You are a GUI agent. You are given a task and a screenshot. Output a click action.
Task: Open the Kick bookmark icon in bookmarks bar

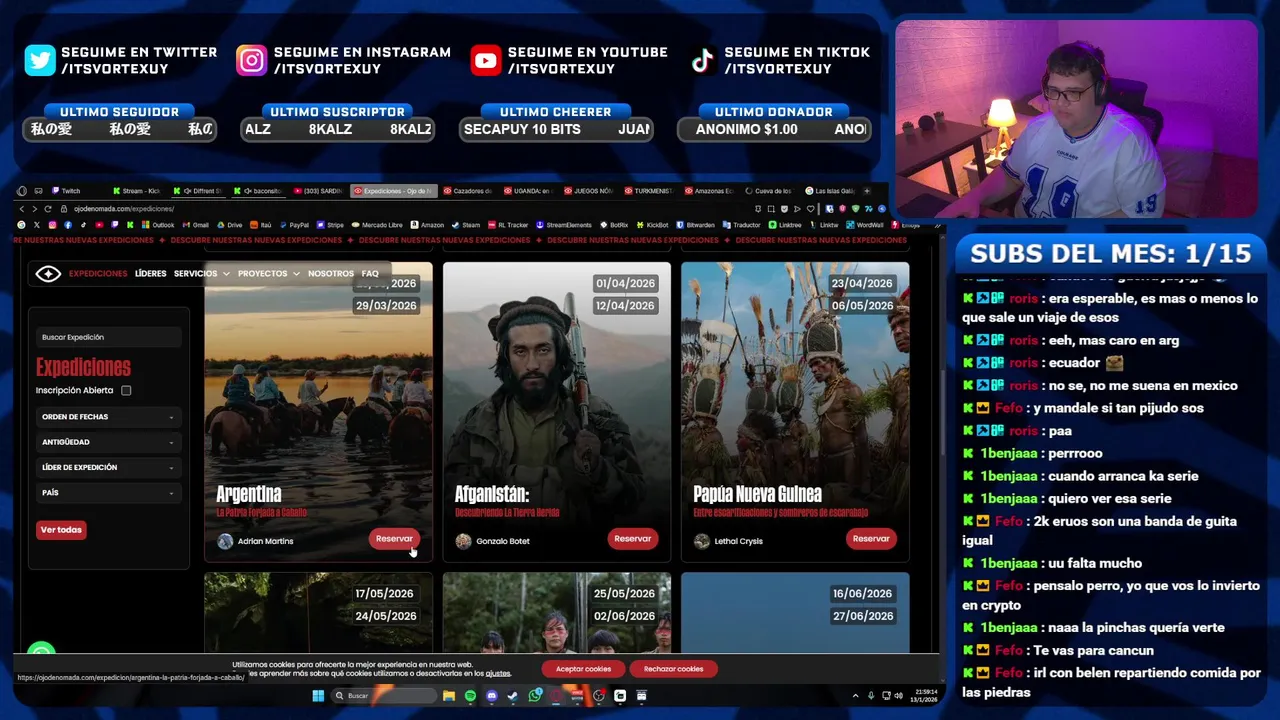pyautogui.click(x=130, y=225)
